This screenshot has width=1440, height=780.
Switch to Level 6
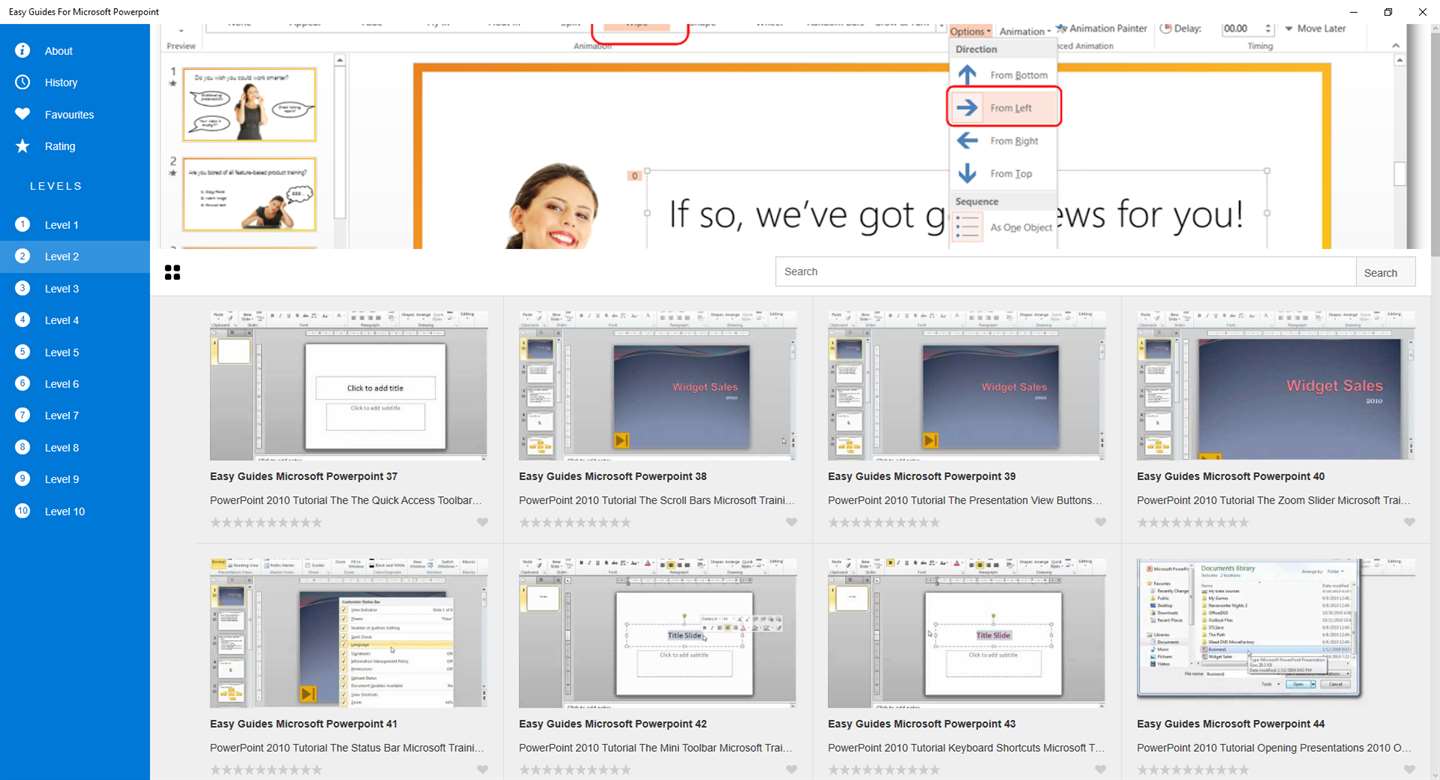point(75,384)
